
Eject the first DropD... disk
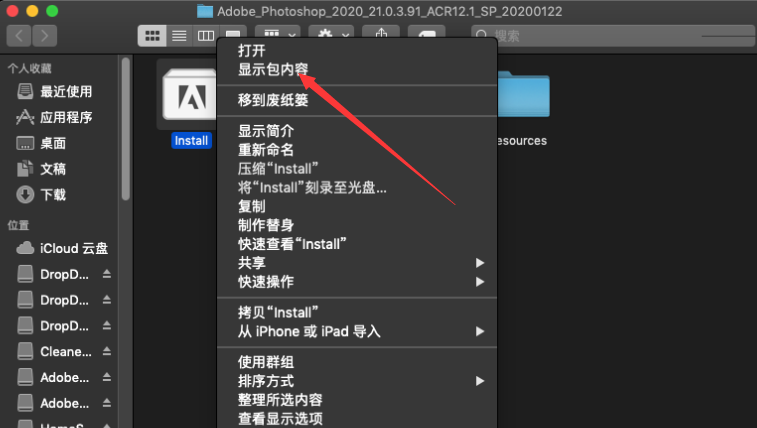point(107,274)
